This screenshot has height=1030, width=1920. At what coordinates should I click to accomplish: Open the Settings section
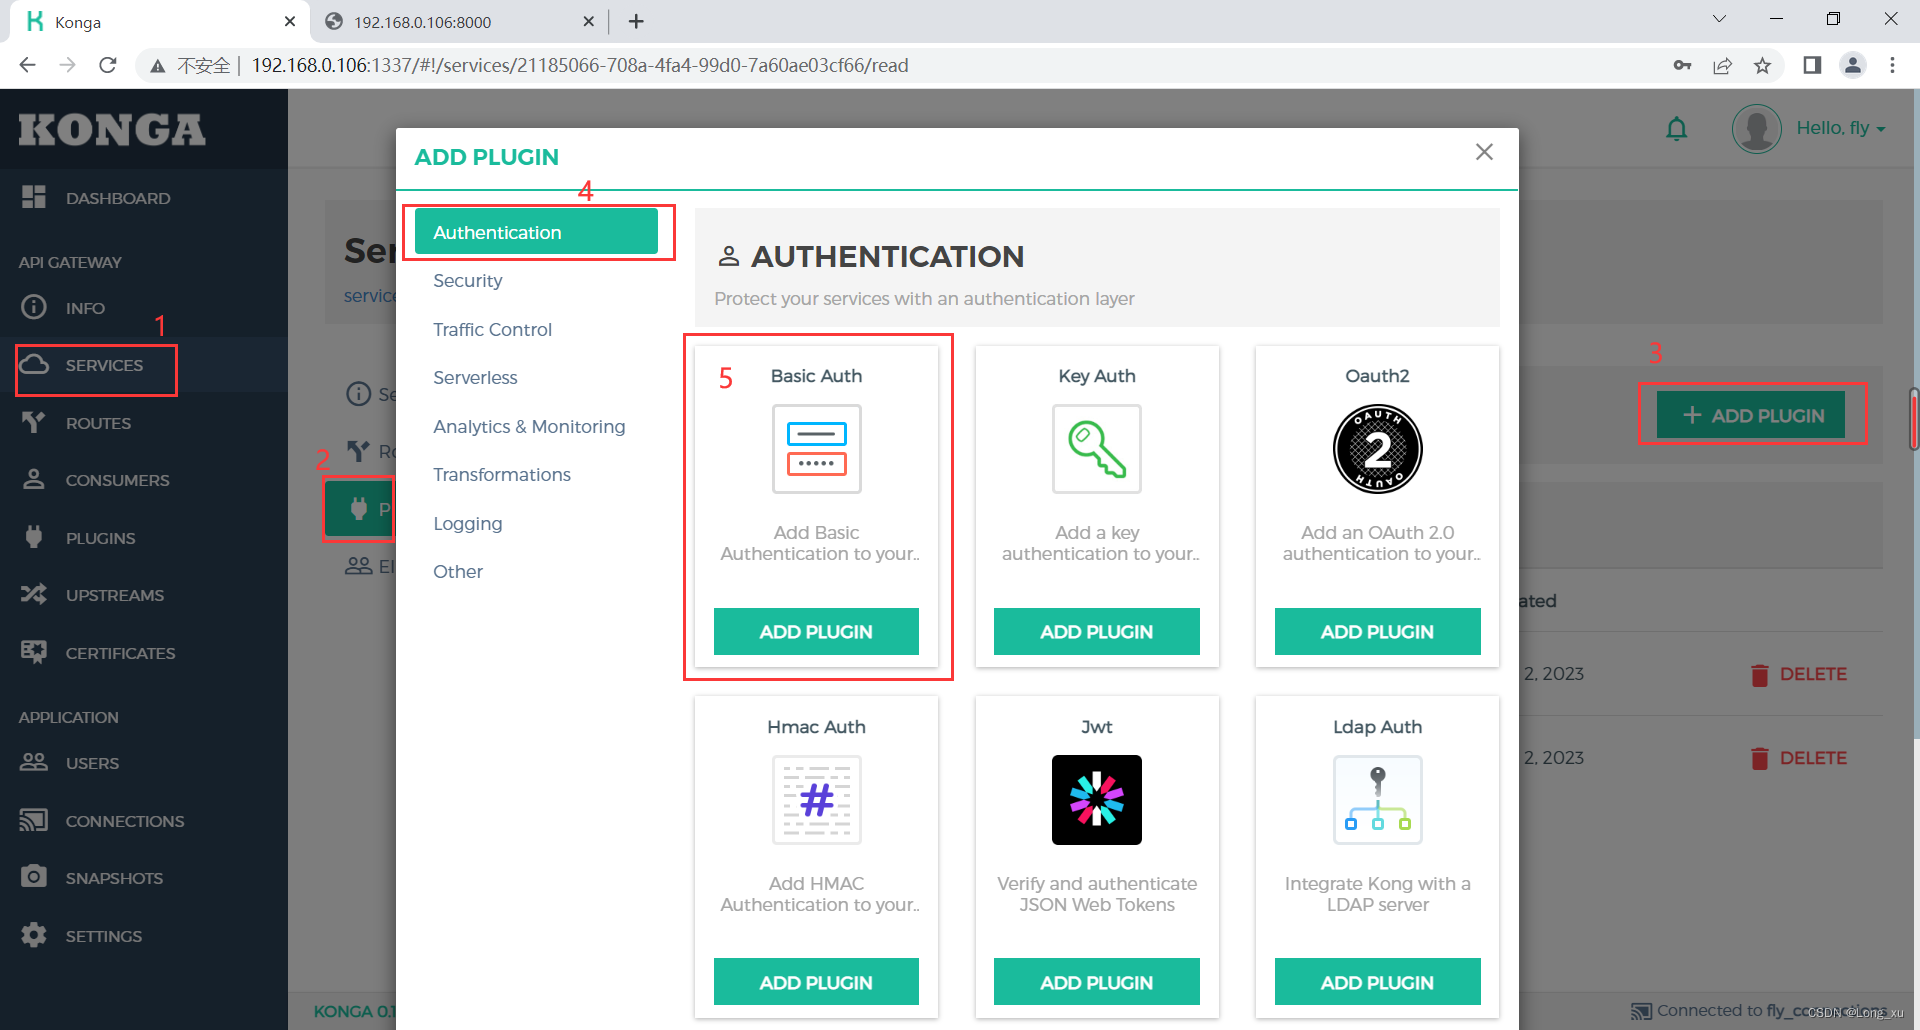[103, 935]
